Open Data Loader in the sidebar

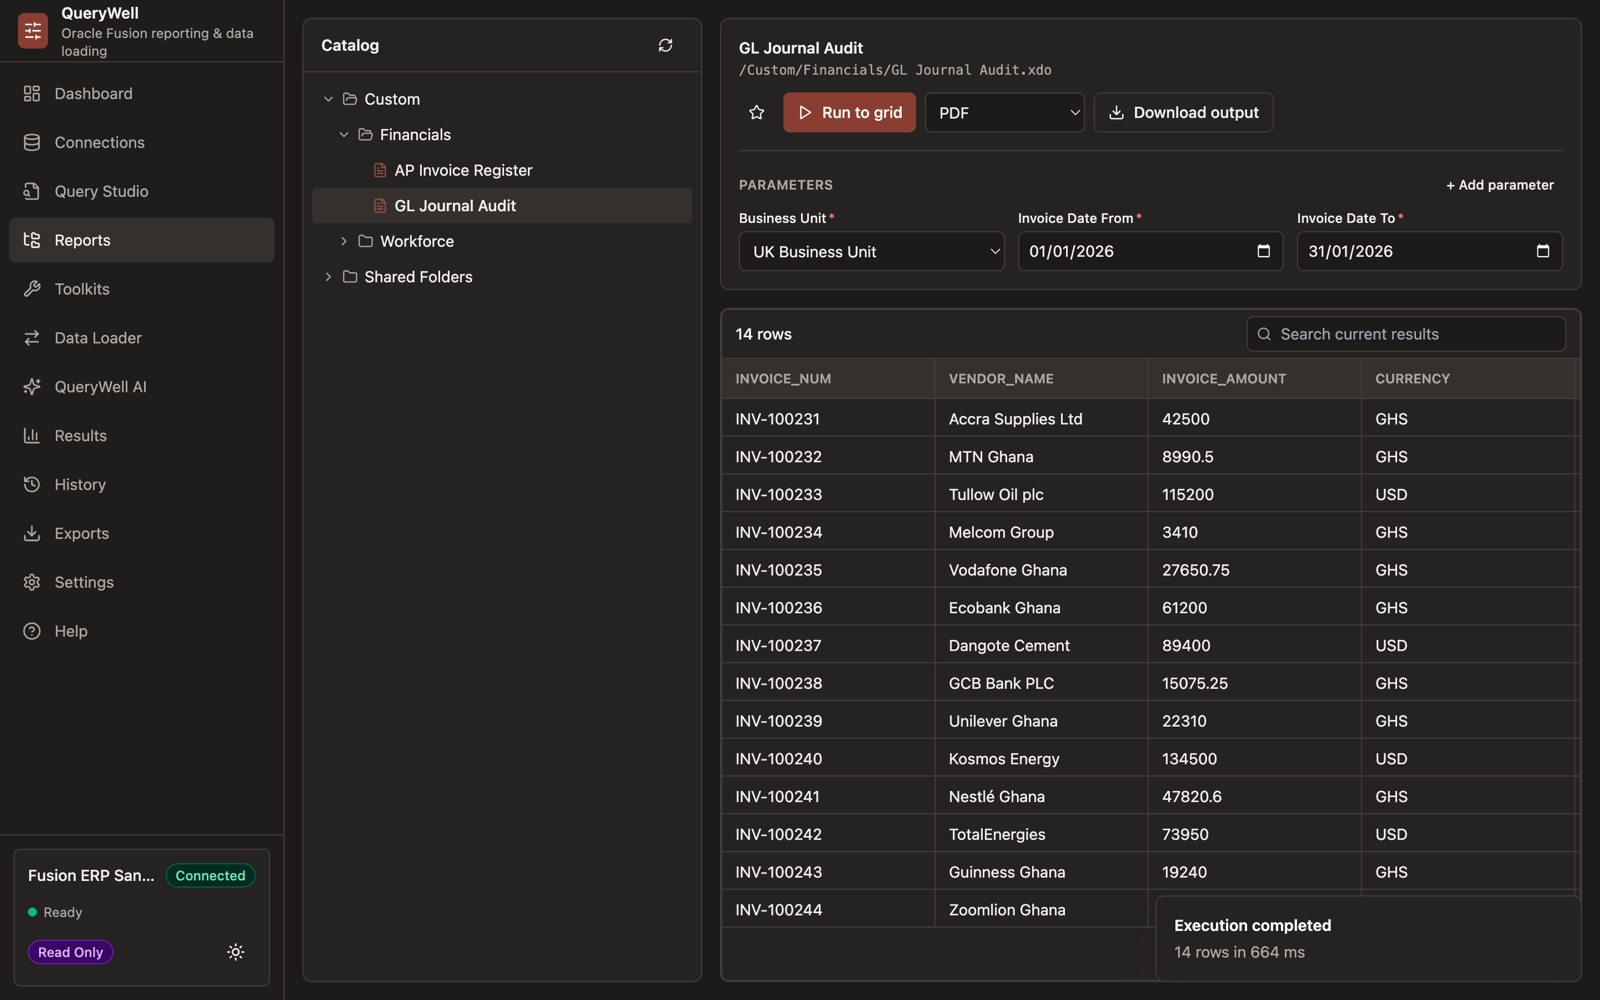[x=141, y=338]
